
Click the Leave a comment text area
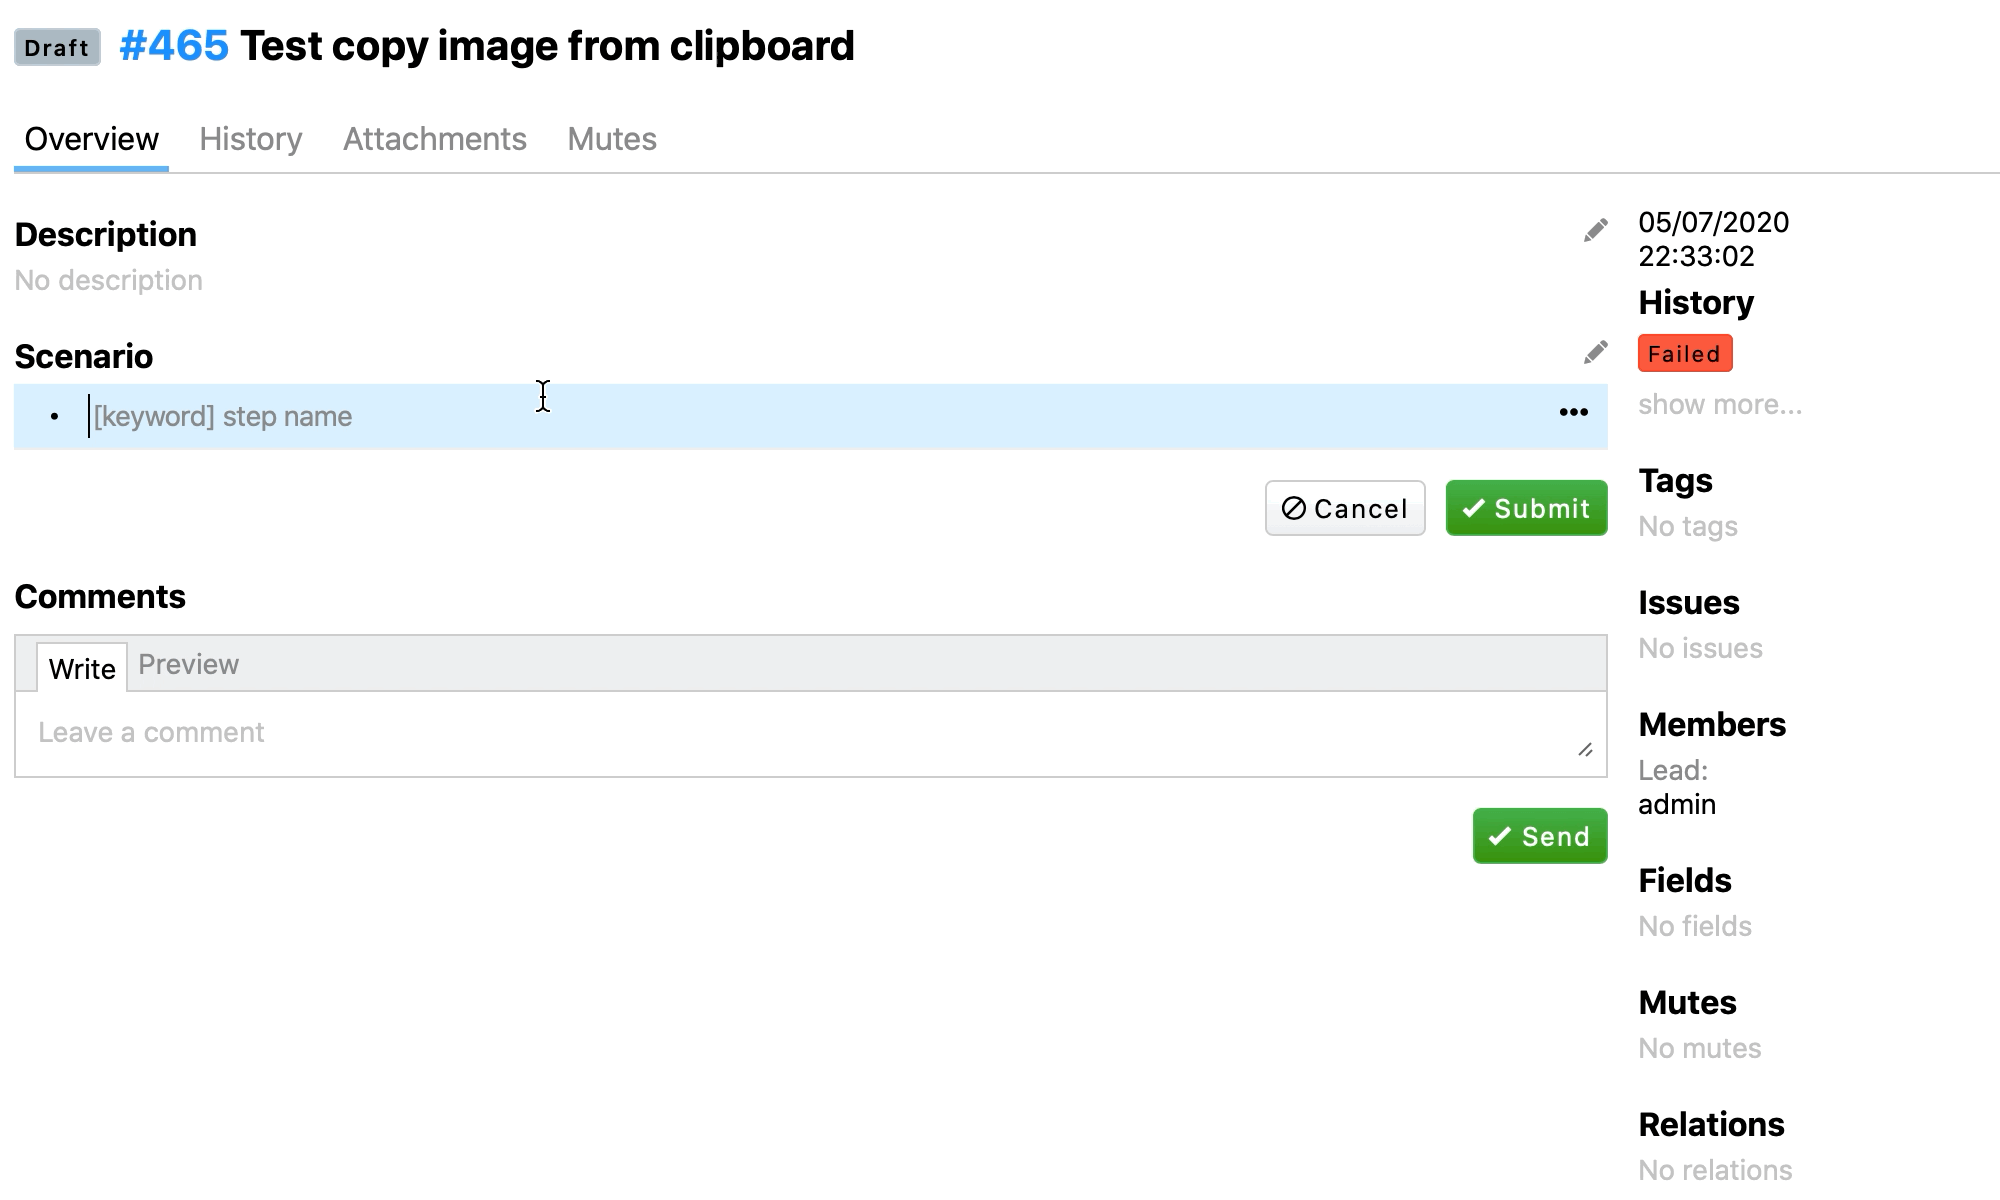tap(800, 733)
